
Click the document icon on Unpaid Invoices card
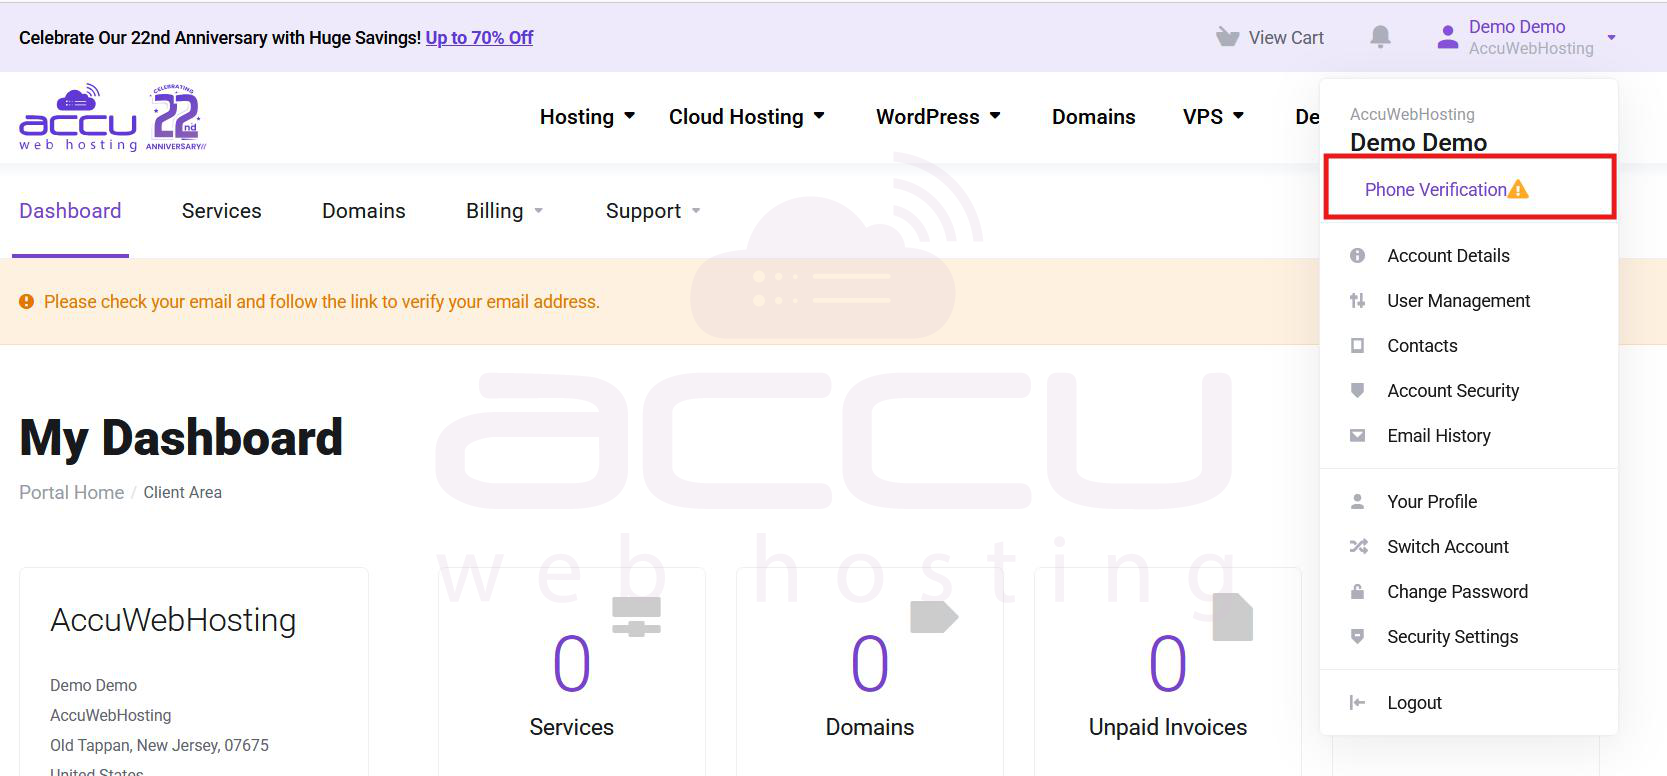point(1232,617)
